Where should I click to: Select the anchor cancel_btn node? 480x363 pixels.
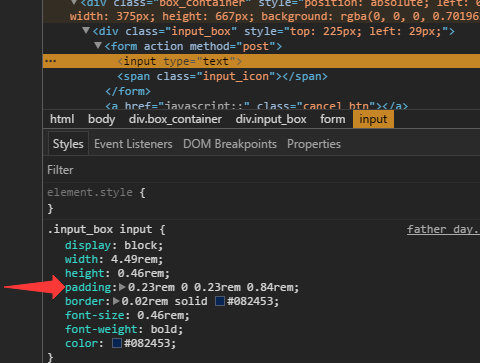coord(257,105)
